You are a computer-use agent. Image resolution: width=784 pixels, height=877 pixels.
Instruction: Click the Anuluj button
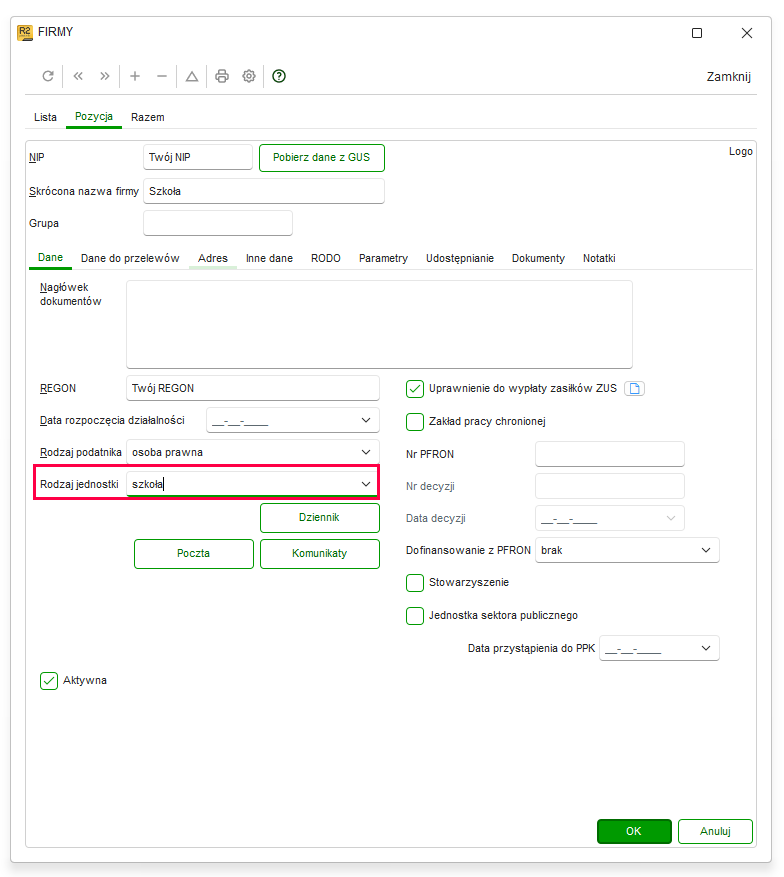point(716,832)
